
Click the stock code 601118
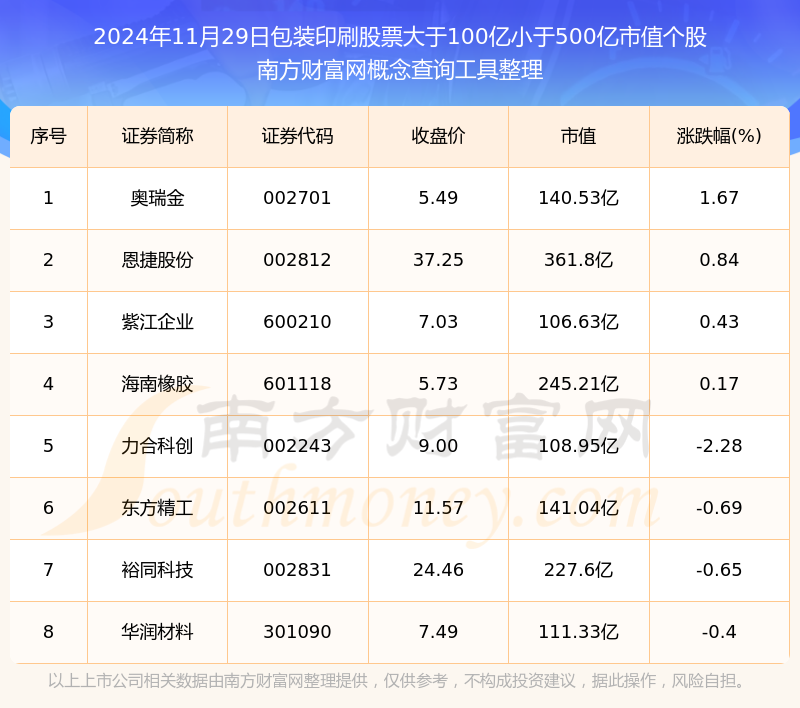pyautogui.click(x=297, y=384)
